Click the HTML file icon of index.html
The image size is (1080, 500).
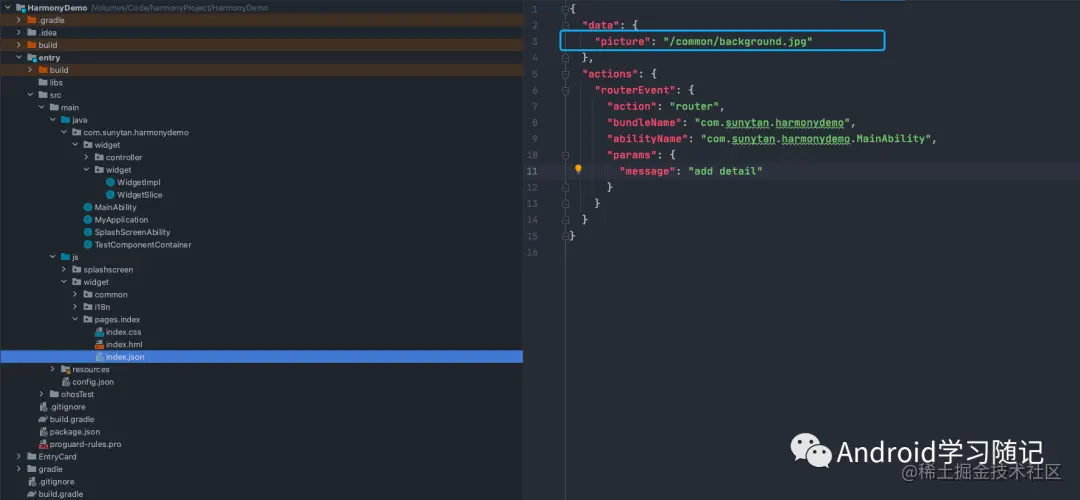point(99,344)
